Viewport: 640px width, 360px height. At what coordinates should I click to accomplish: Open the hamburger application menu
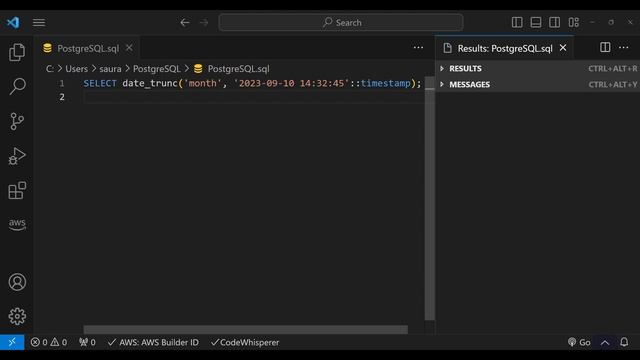click(39, 22)
